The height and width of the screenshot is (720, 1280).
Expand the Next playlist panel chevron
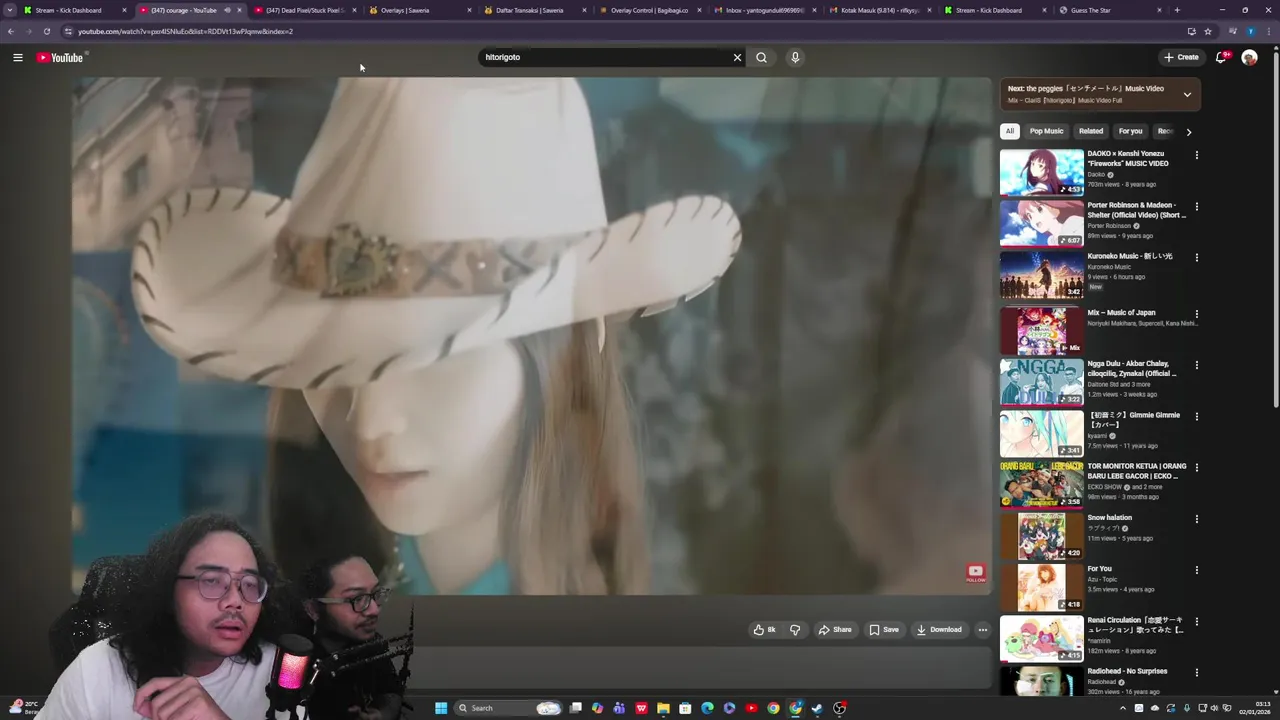1187,95
